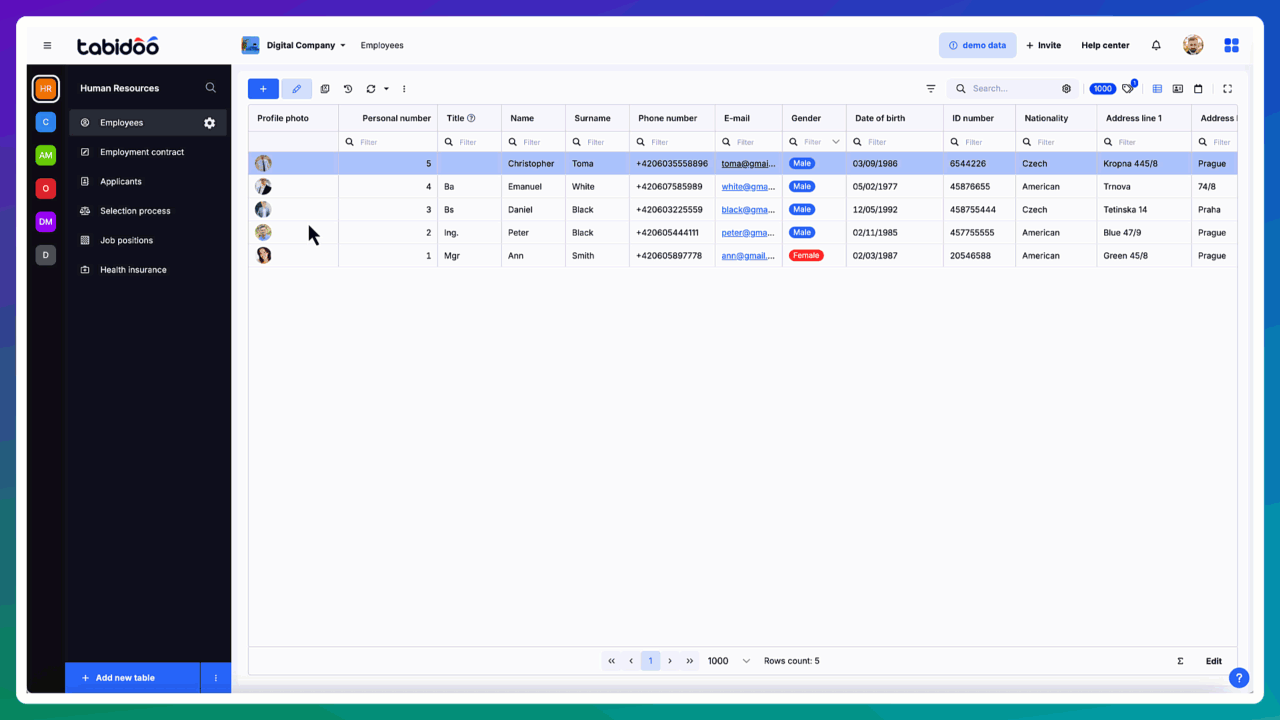Open the search settings gear icon
This screenshot has height=720, width=1280.
[x=1066, y=89]
